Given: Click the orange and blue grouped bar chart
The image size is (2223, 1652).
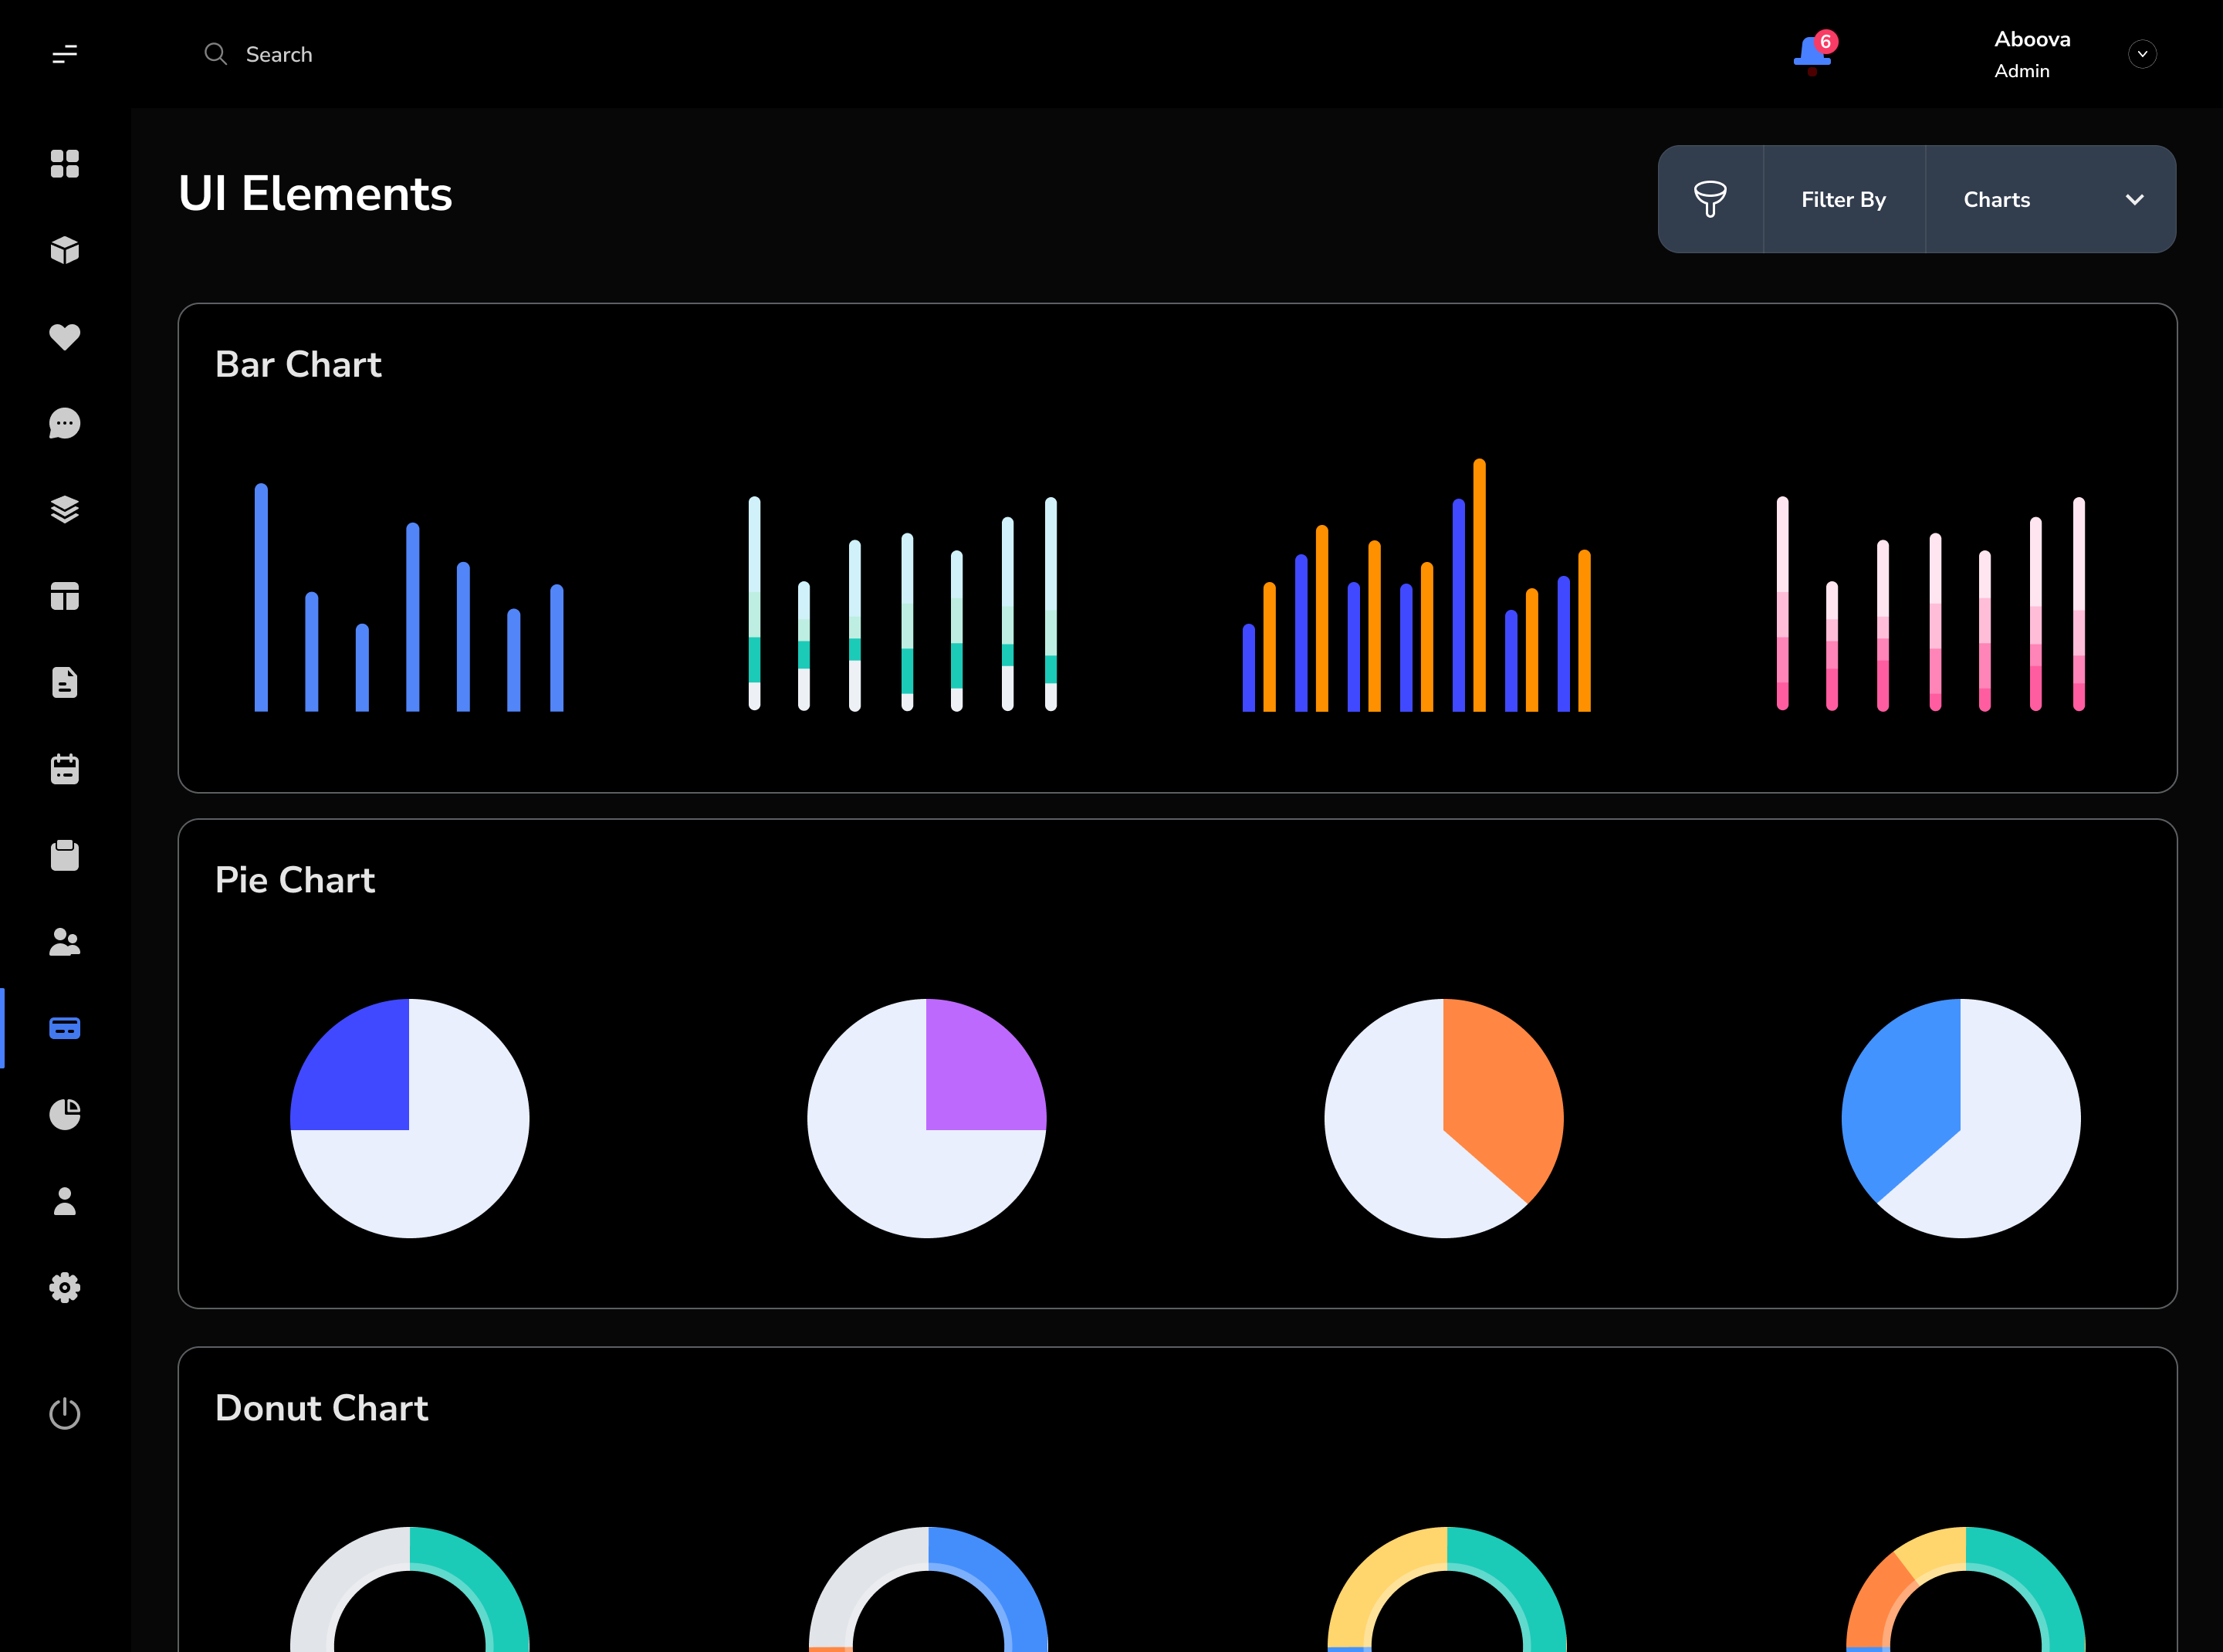Looking at the screenshot, I should [x=1416, y=585].
